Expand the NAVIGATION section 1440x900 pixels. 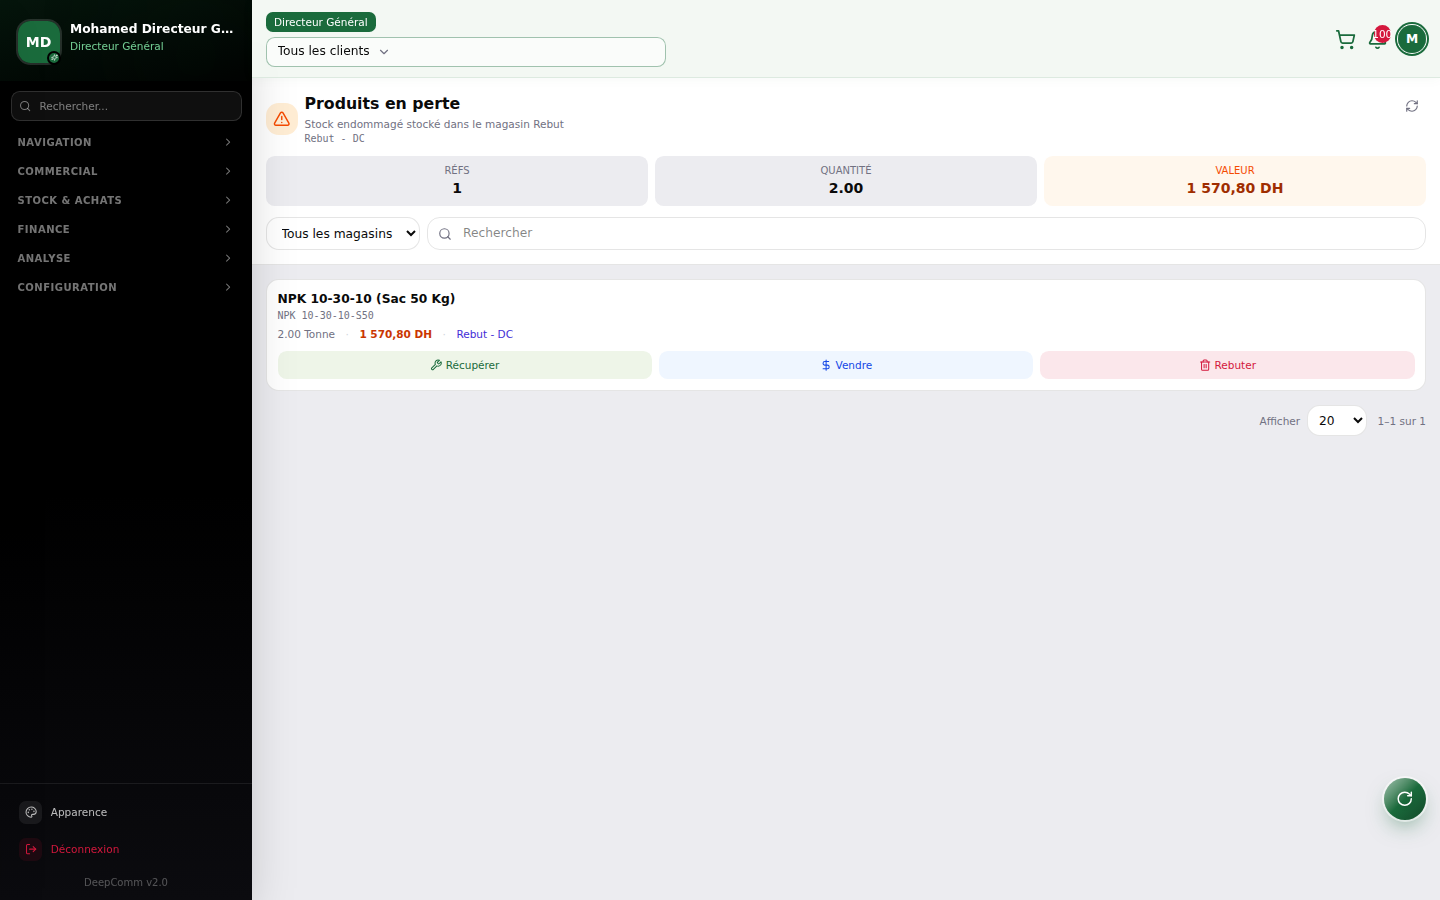pos(126,142)
